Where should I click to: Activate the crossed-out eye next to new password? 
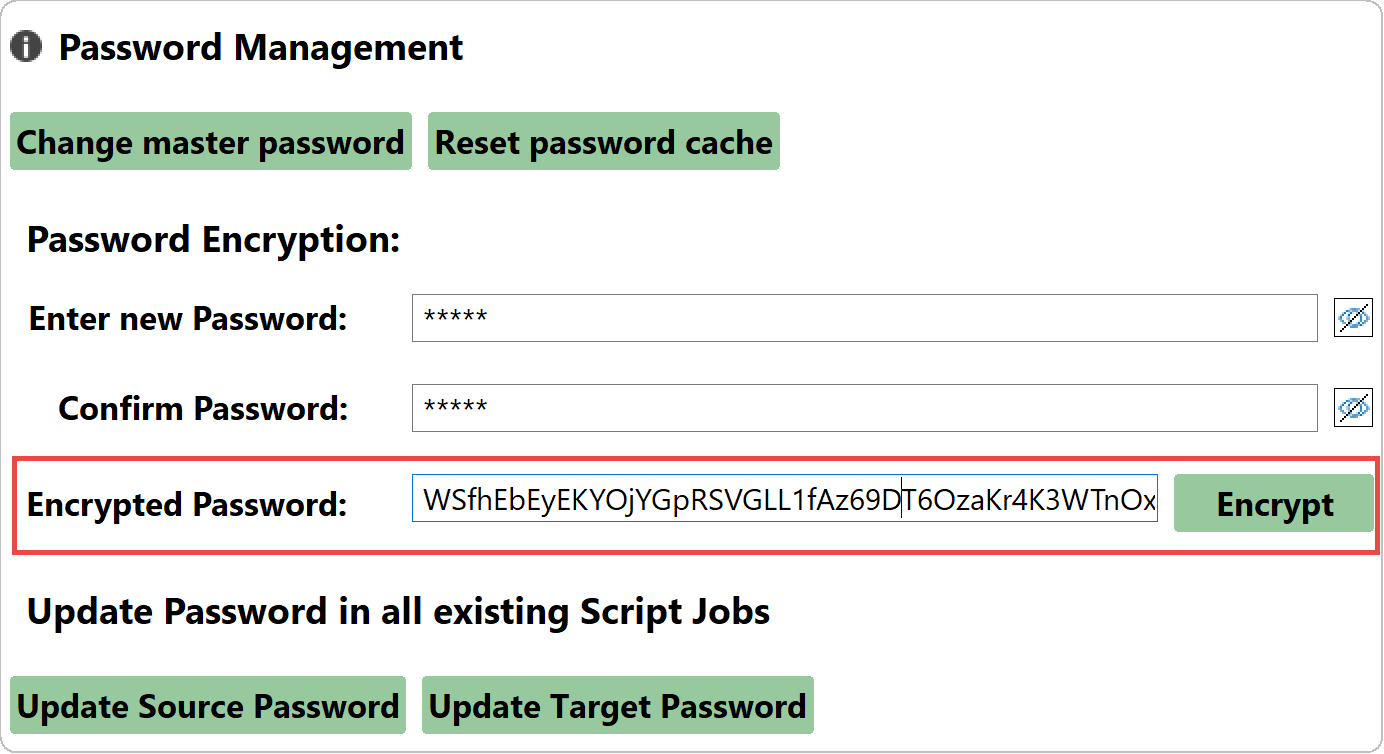coord(1353,318)
